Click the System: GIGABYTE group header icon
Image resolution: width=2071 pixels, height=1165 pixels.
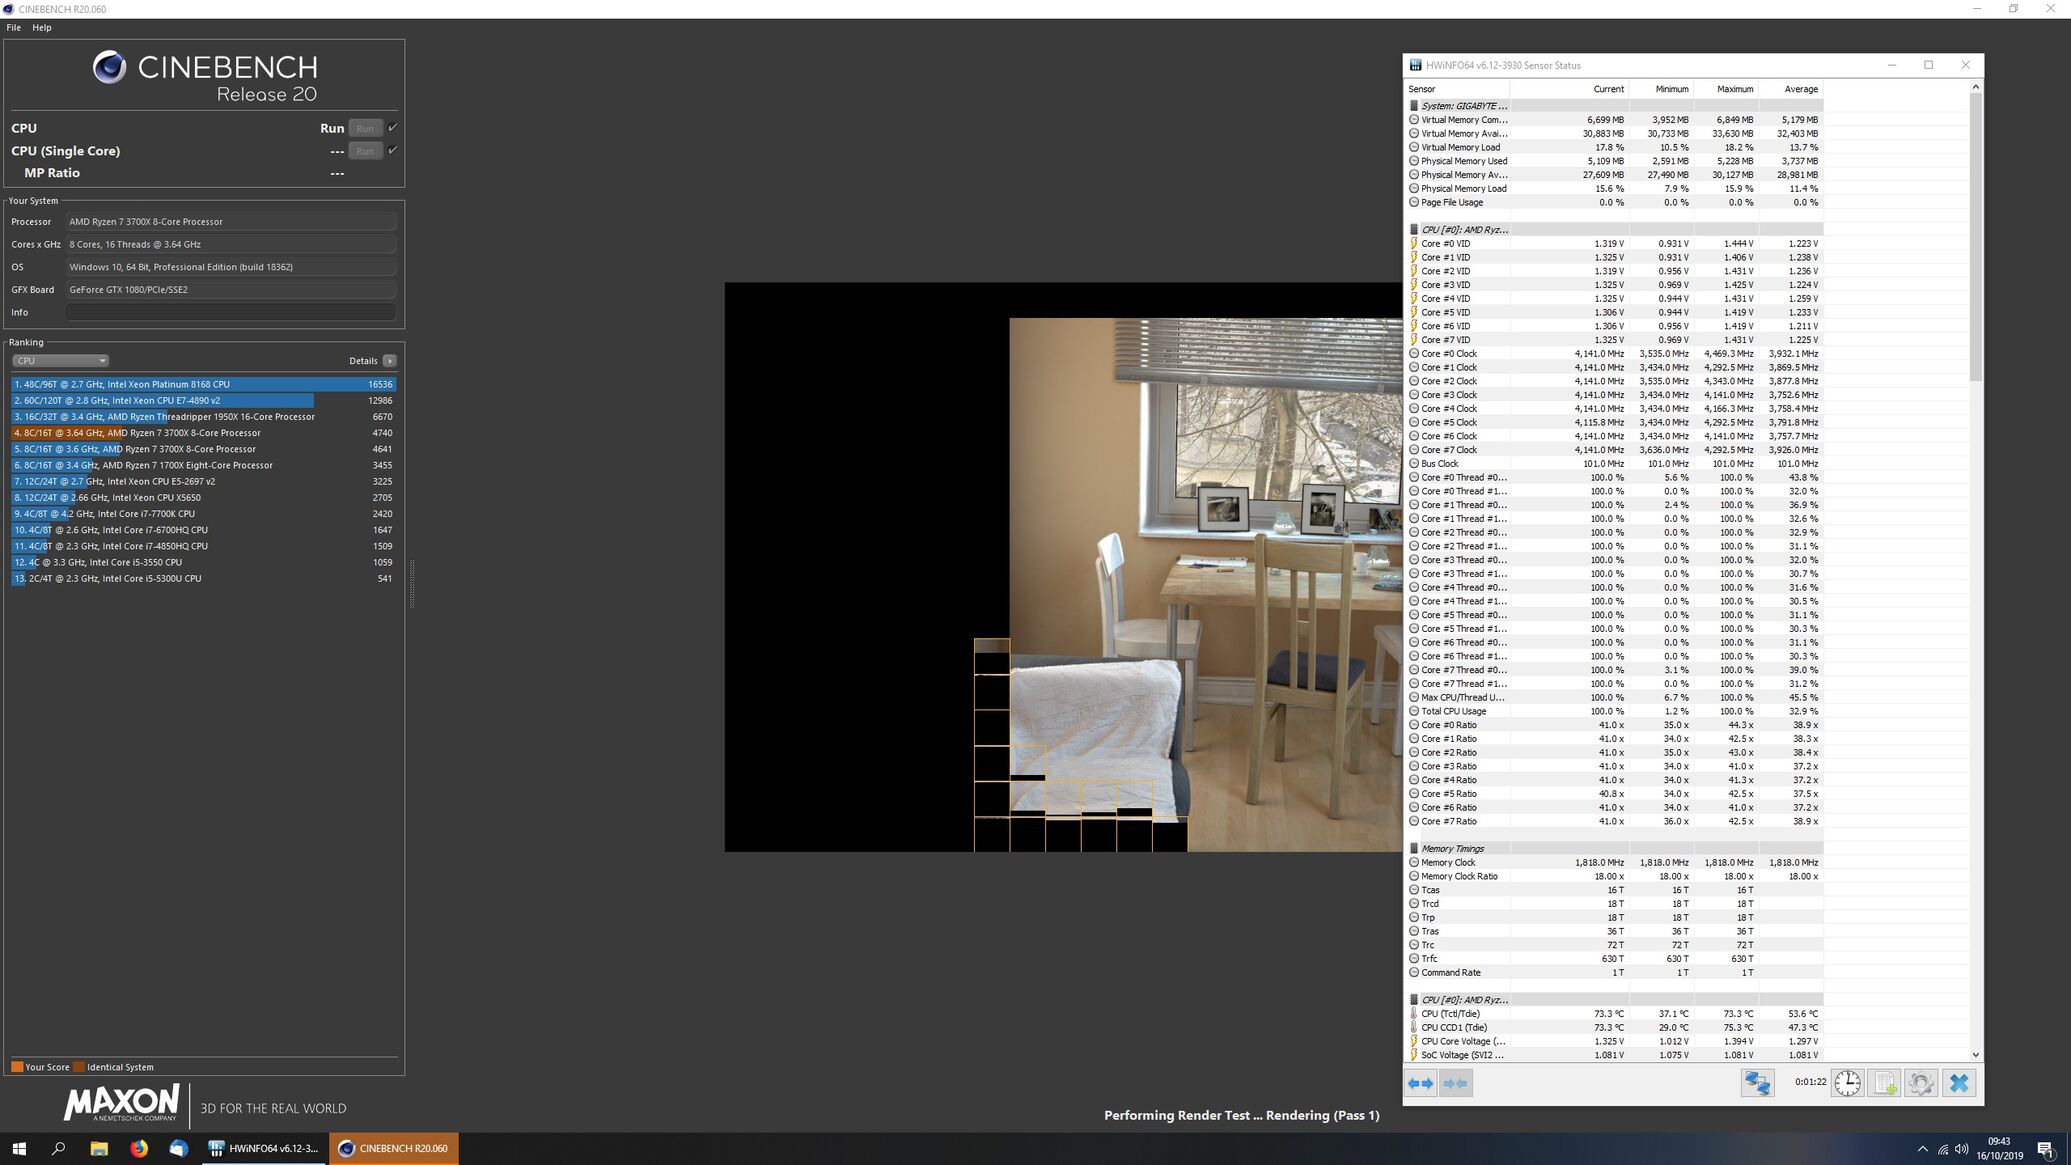1414,106
